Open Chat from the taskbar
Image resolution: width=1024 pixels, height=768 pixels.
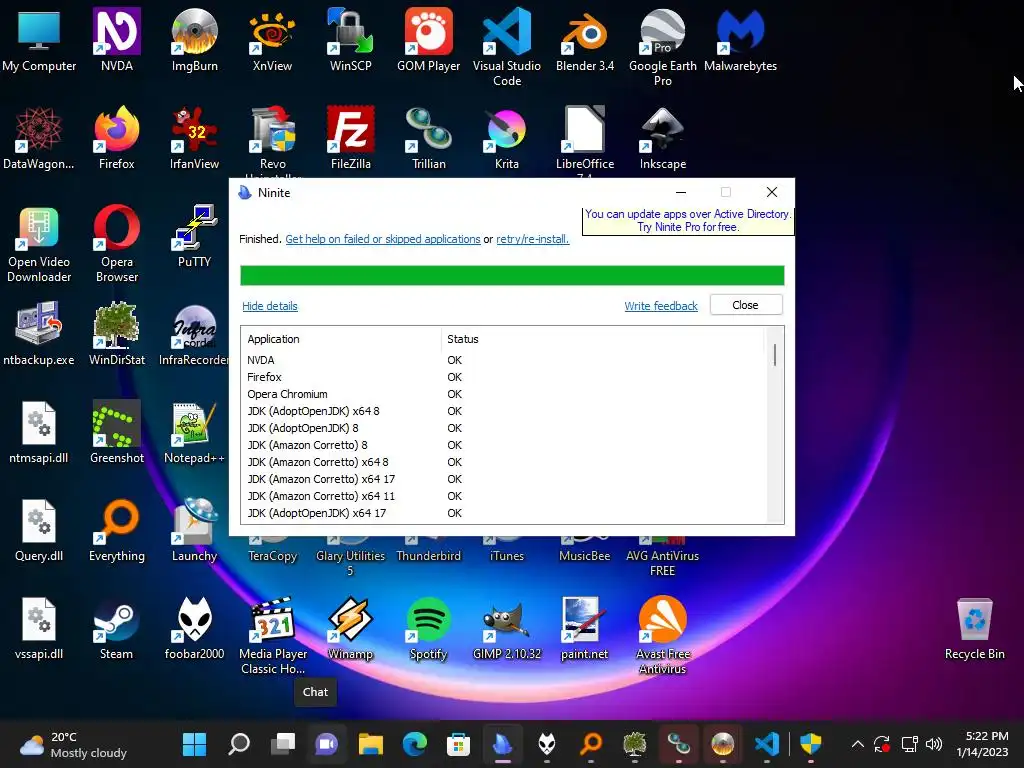(x=327, y=744)
